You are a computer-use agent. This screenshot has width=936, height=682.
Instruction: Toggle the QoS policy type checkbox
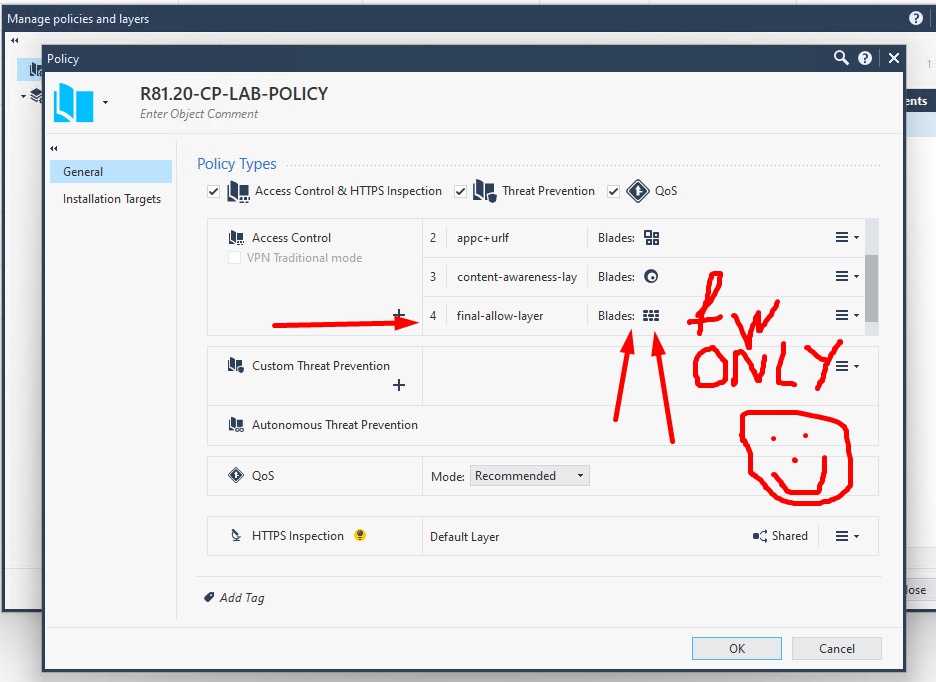(613, 192)
